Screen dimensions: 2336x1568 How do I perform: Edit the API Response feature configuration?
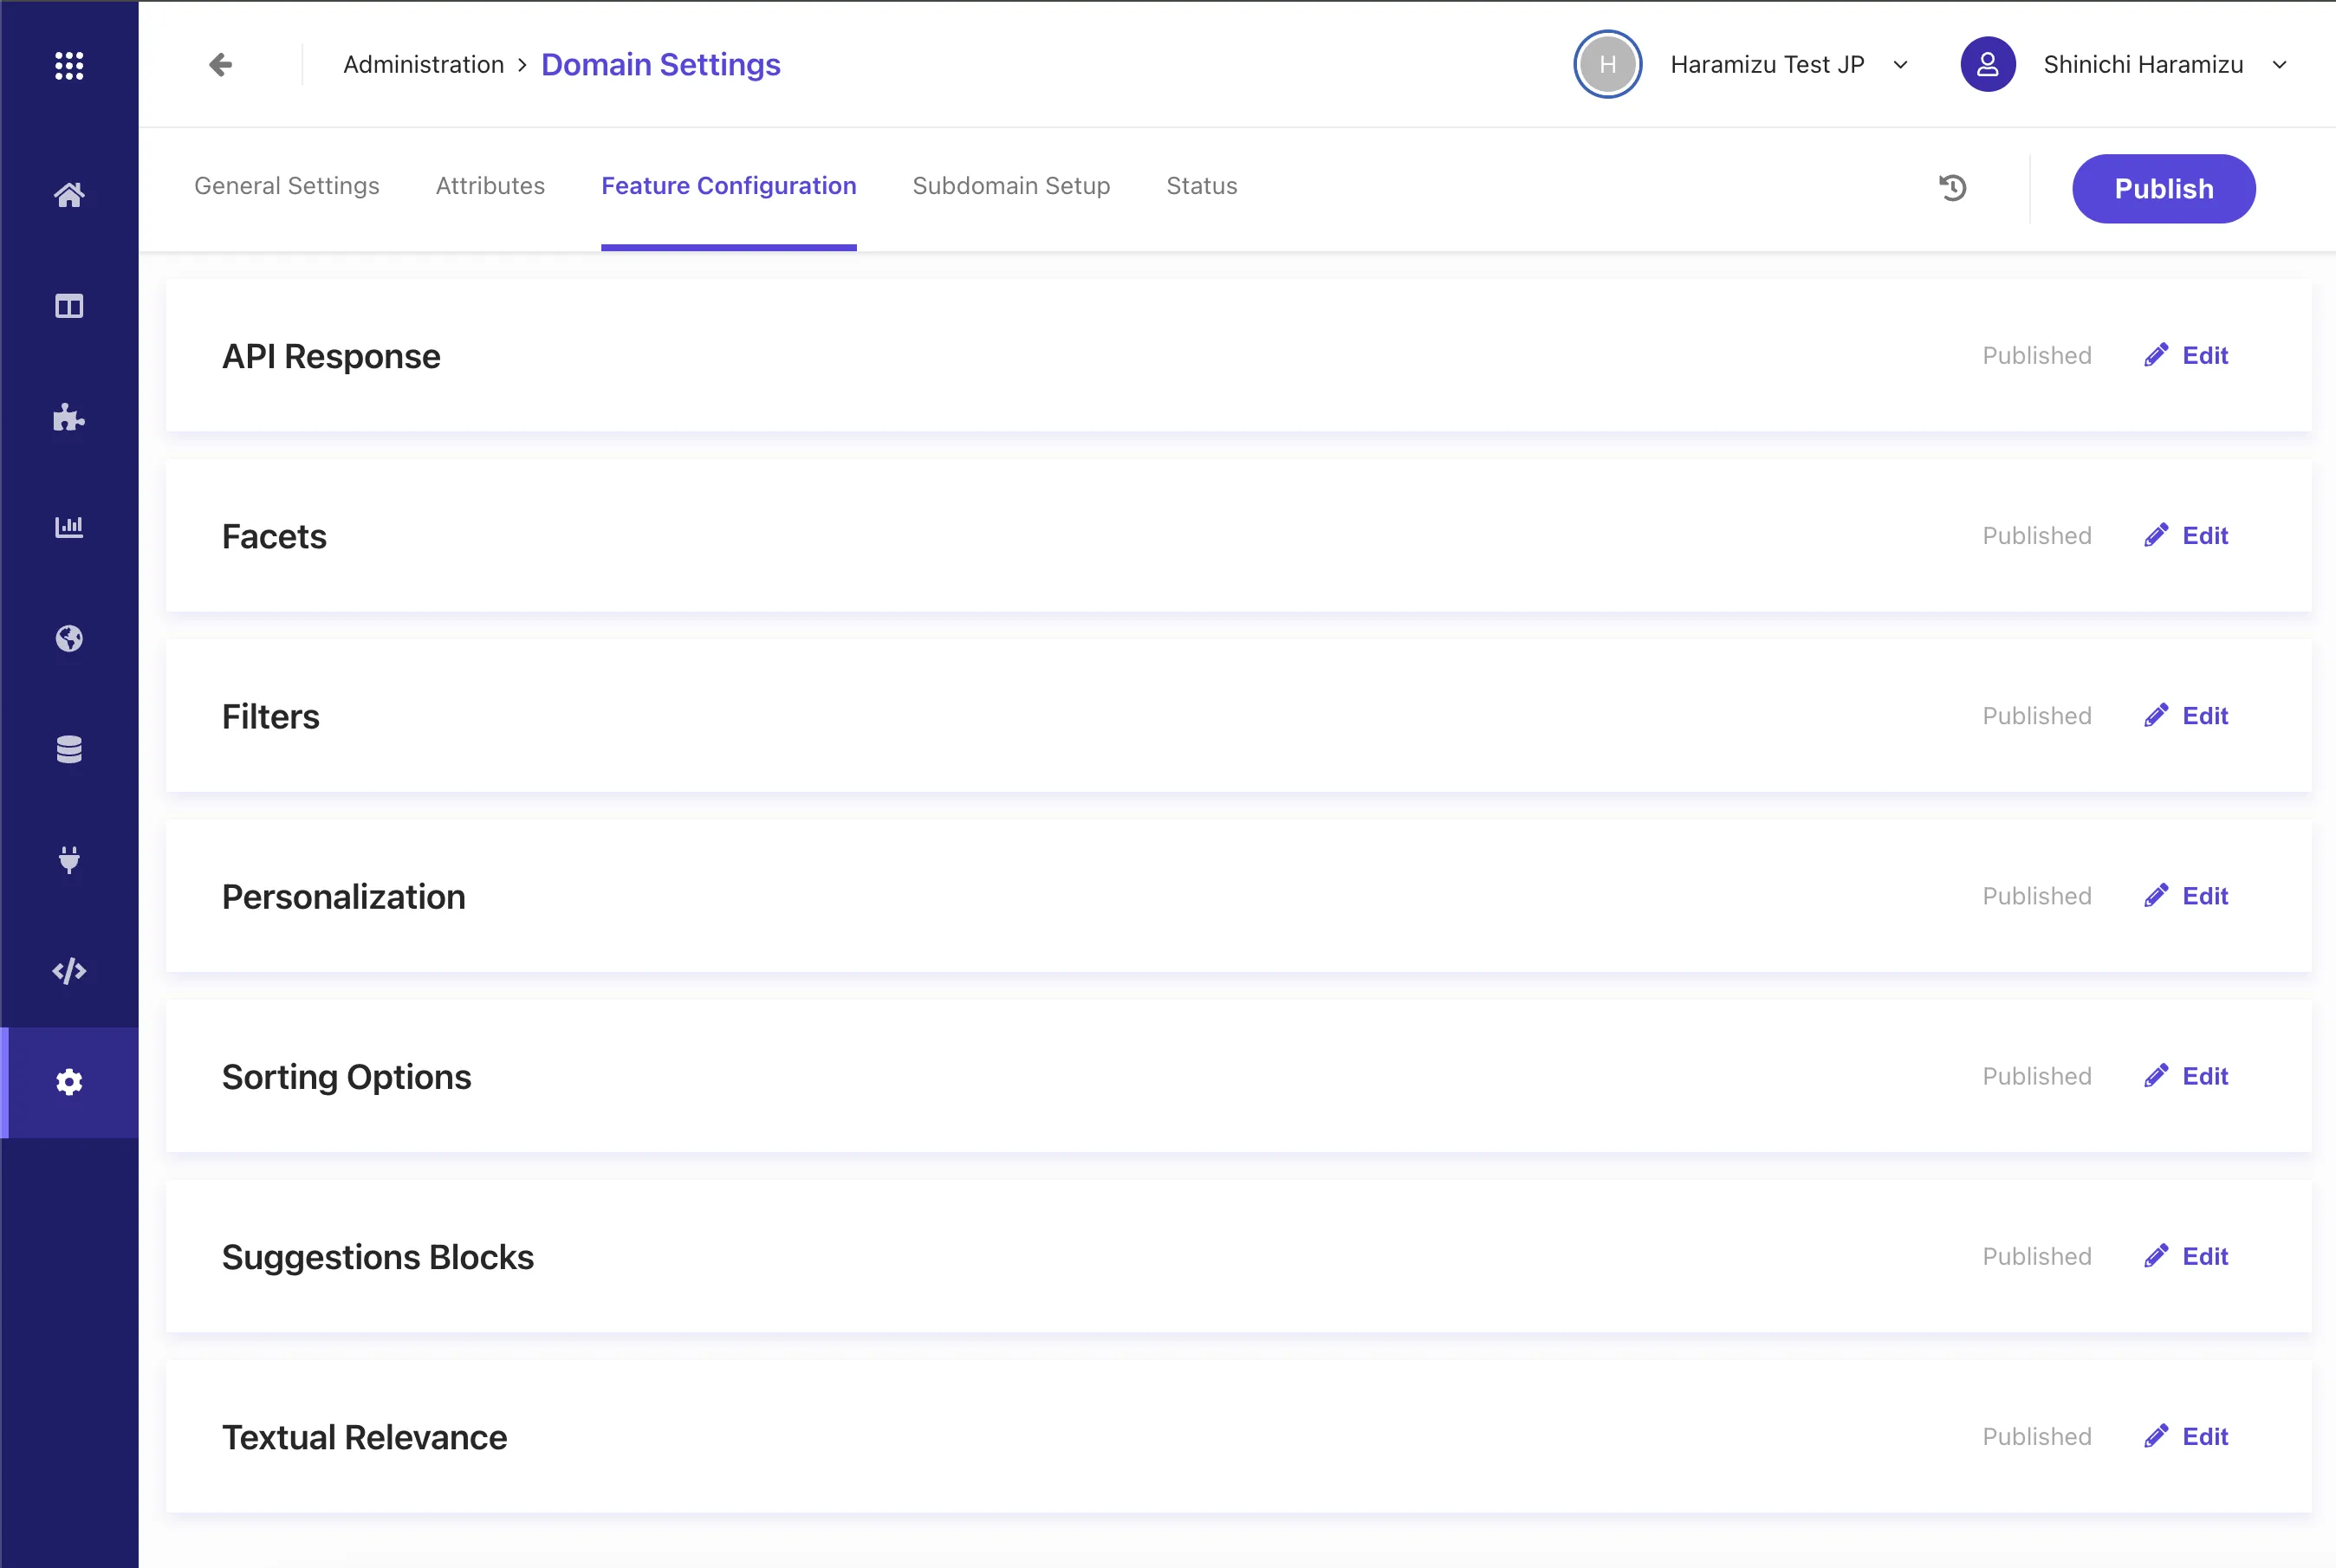coord(2185,355)
